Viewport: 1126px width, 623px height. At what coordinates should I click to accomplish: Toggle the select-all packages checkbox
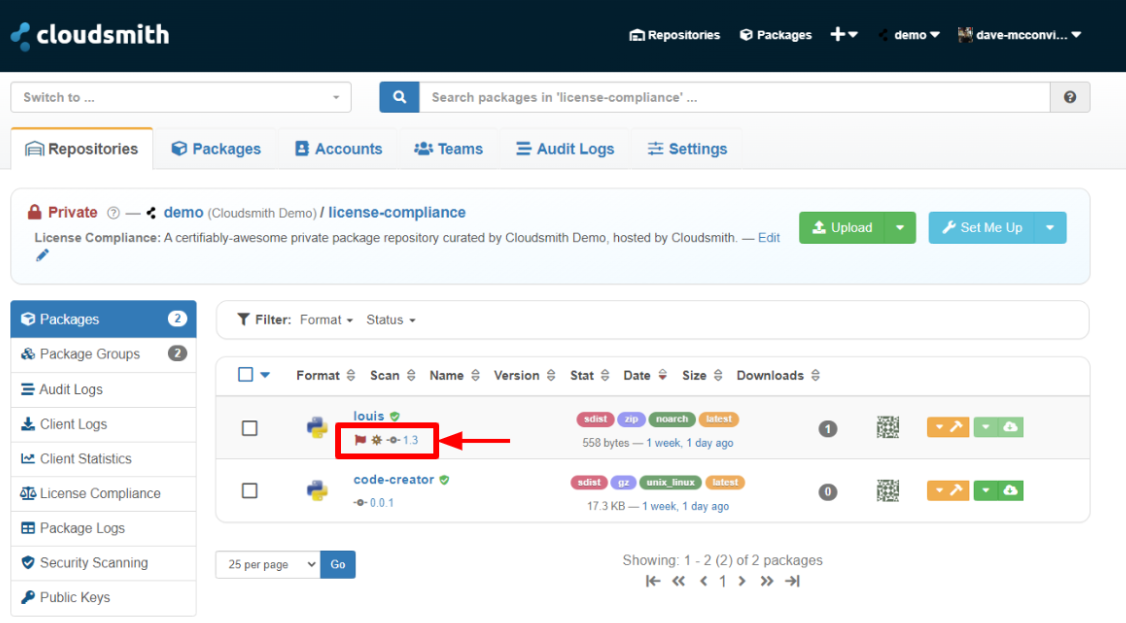246,375
